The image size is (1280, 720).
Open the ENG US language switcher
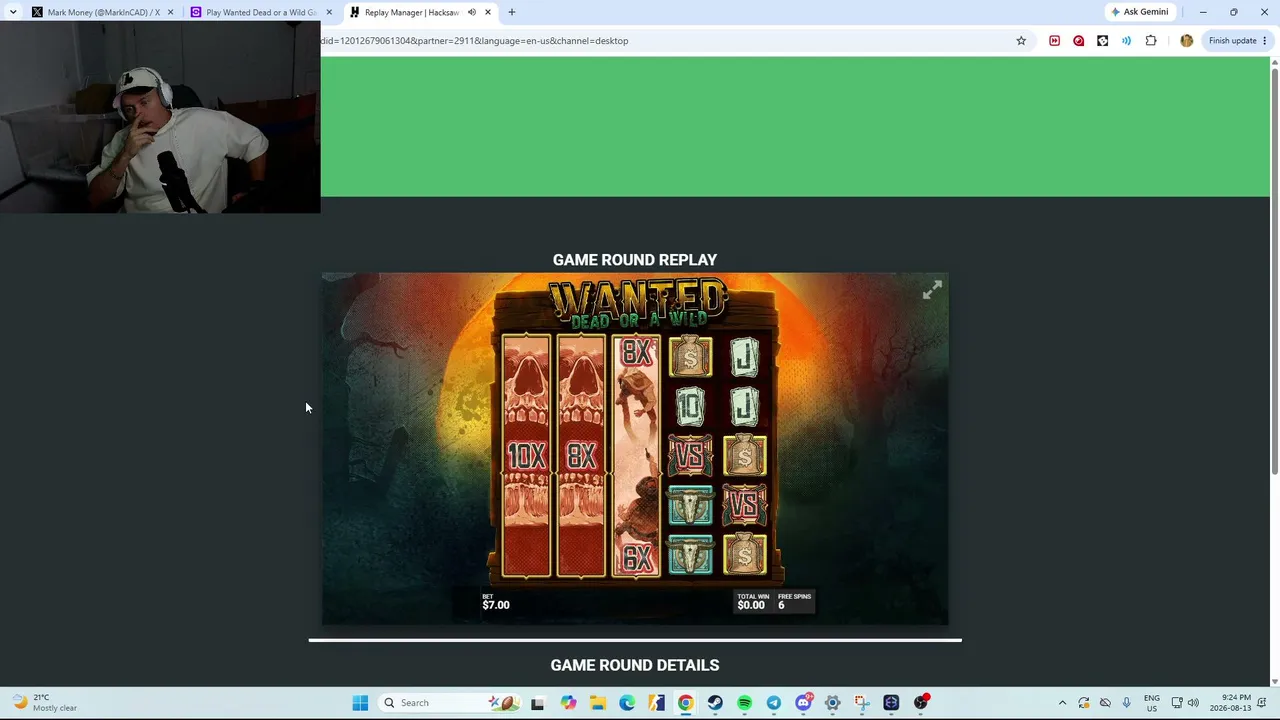pyautogui.click(x=1152, y=703)
